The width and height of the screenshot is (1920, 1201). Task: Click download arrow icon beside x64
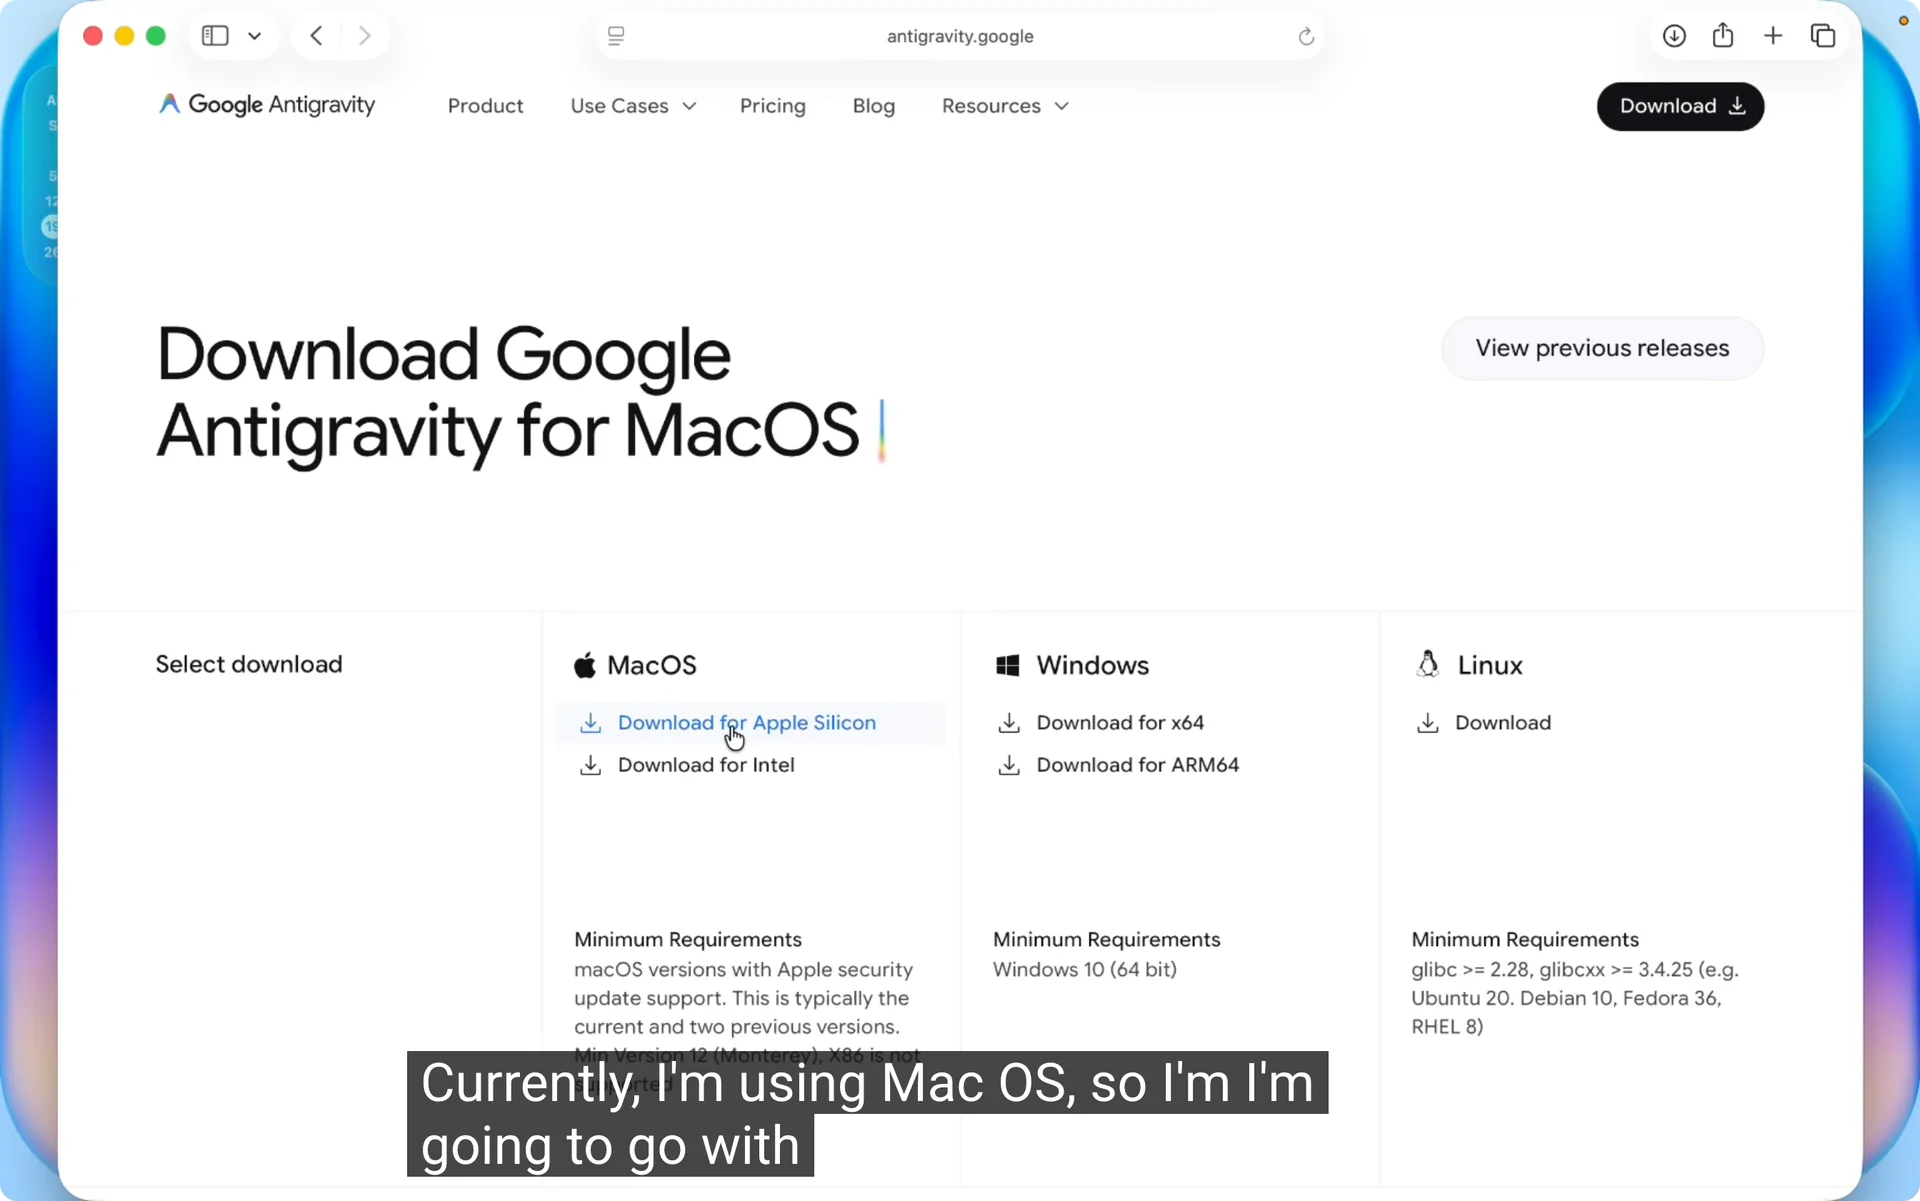(x=1009, y=723)
